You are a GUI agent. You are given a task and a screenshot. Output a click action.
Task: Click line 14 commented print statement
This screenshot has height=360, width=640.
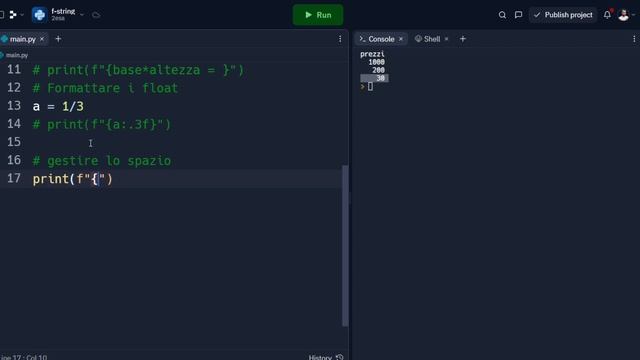click(x=102, y=124)
